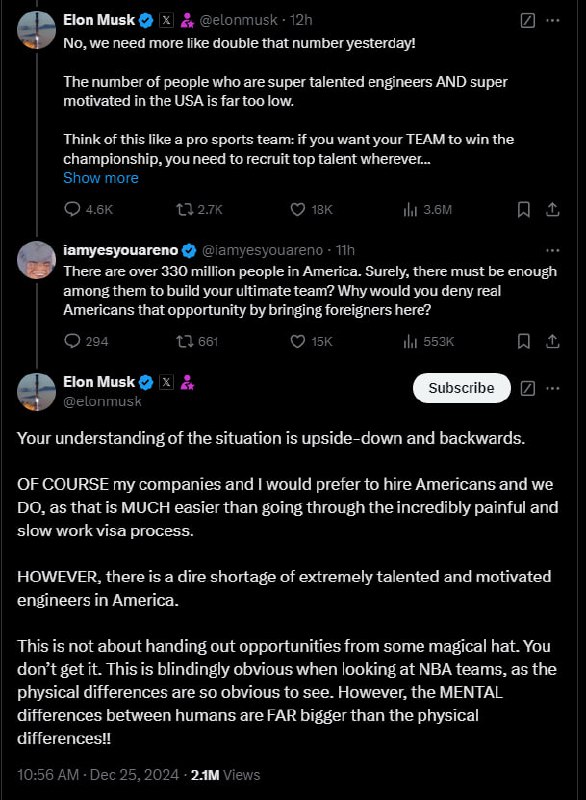The width and height of the screenshot is (586, 800).
Task: Share the top post
Action: tap(553, 209)
